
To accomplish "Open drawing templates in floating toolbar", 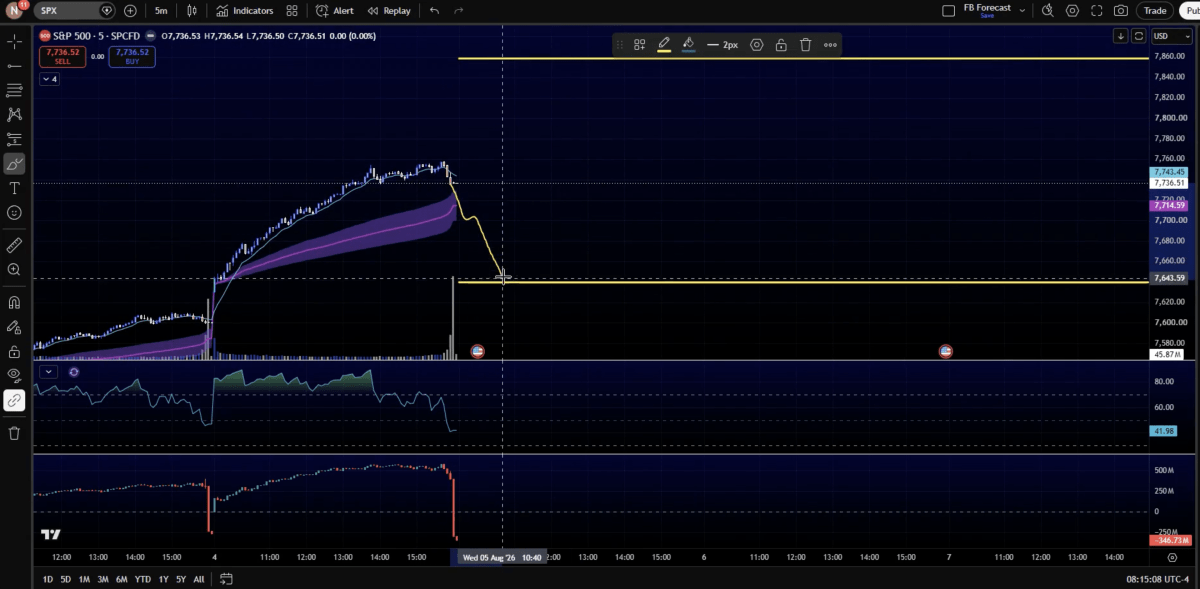I will pyautogui.click(x=639, y=44).
